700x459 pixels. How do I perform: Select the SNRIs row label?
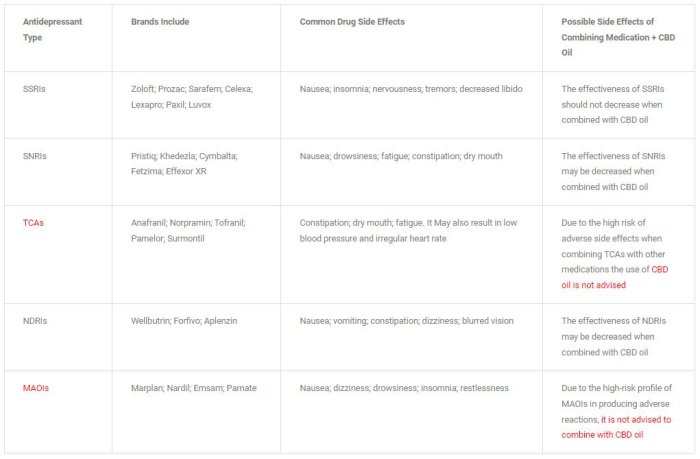tap(34, 156)
